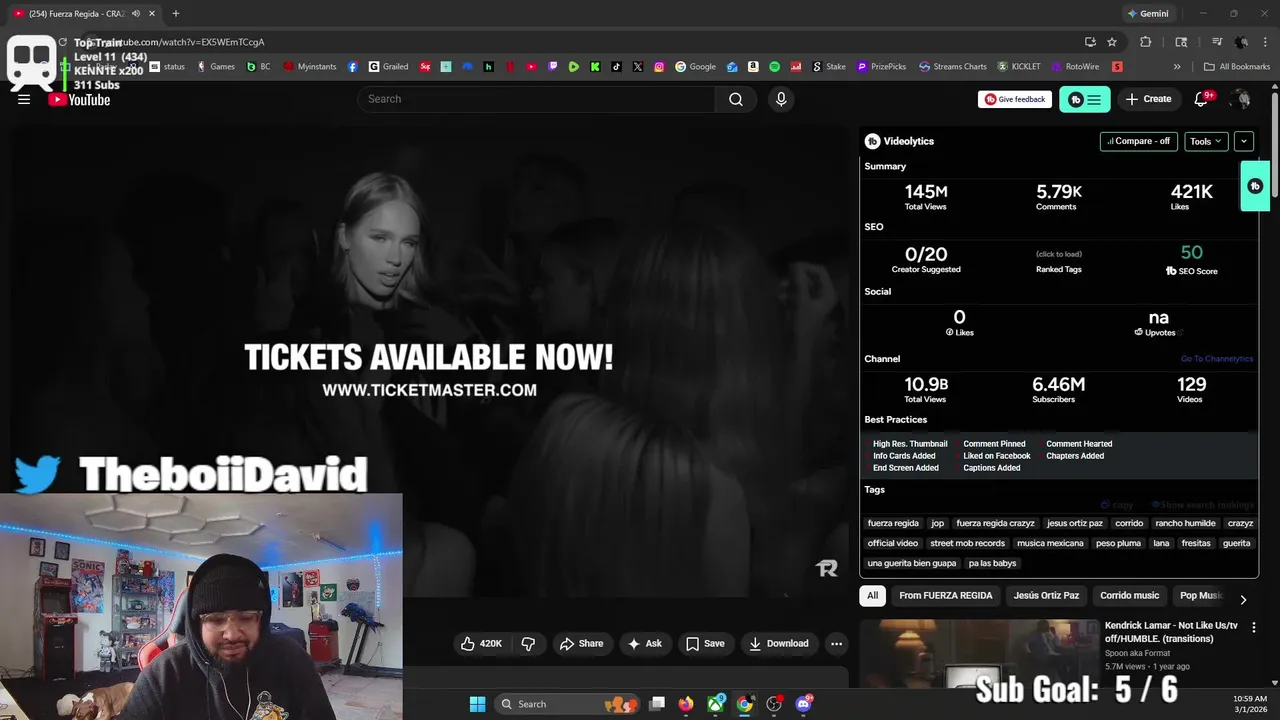Open the three-dot more actions menu
1280x720 pixels.
(837, 644)
